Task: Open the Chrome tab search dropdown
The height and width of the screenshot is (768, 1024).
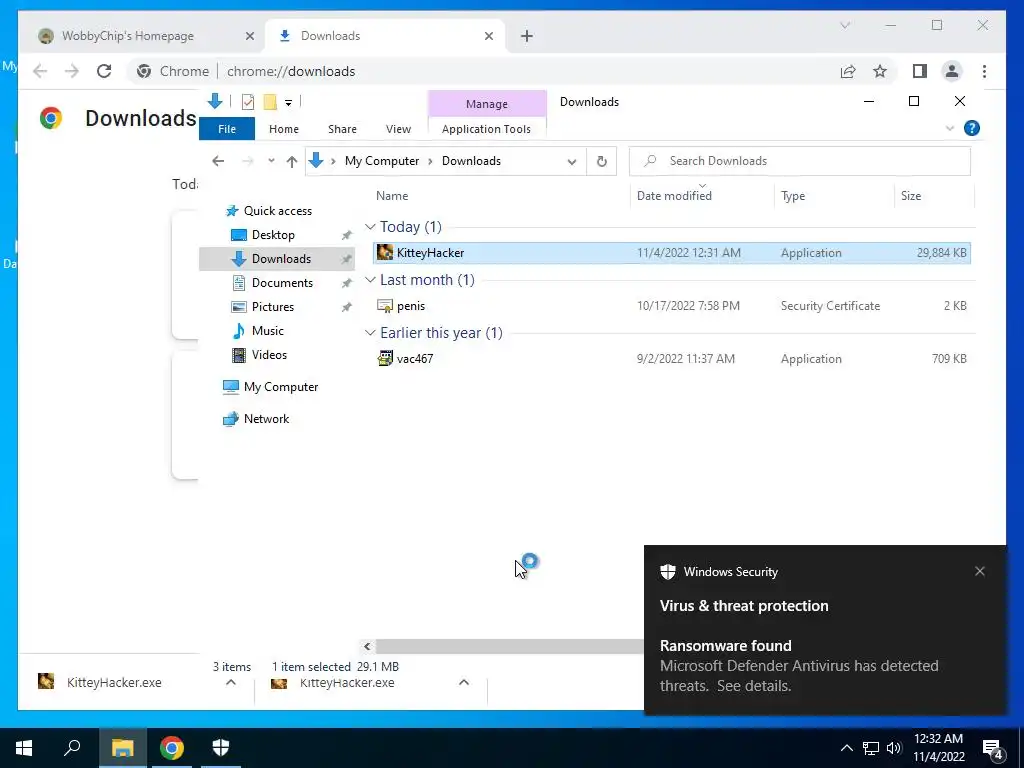Action: 844,25
